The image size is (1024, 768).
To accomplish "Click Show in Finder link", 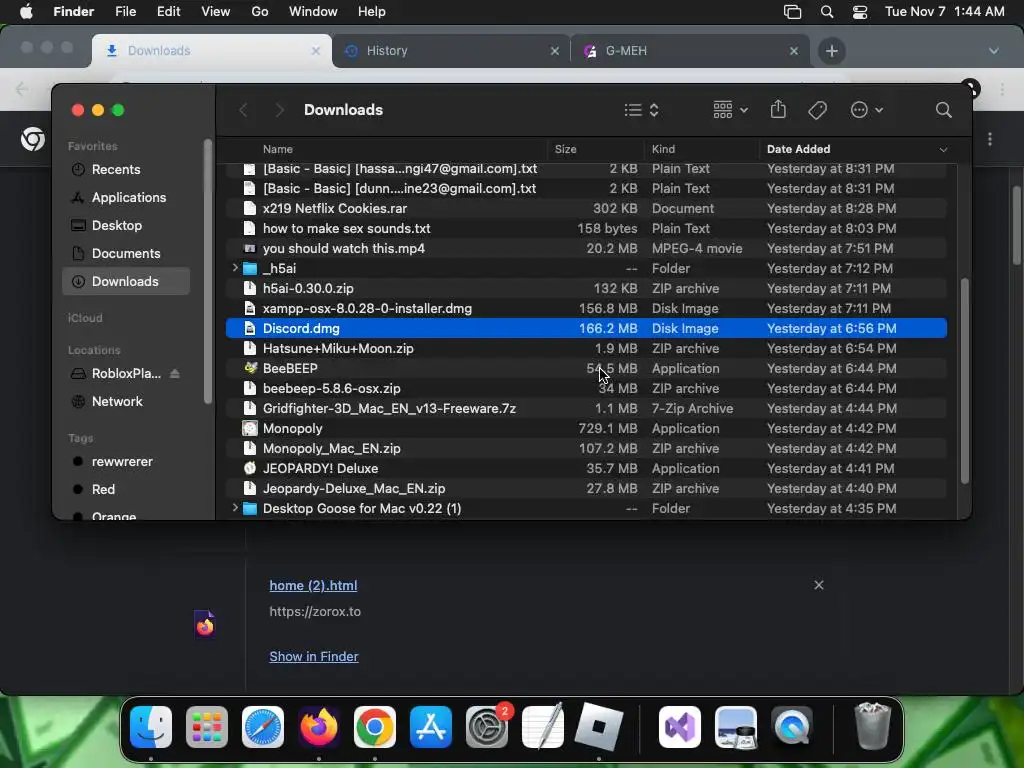I will tap(313, 656).
